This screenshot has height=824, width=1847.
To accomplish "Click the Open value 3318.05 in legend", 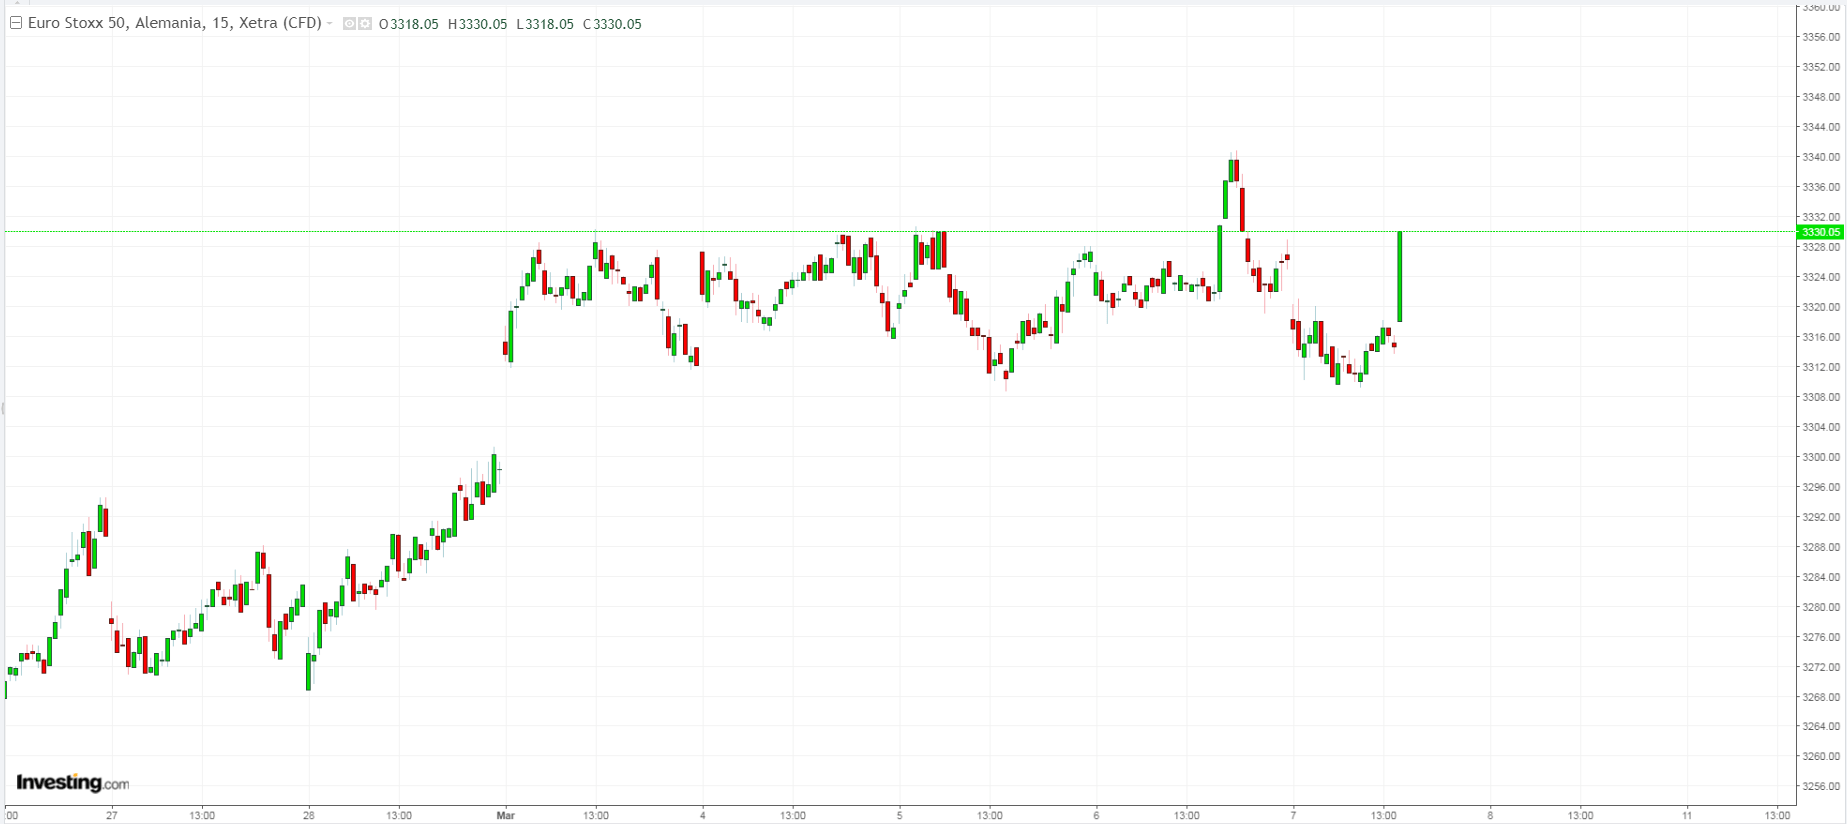I will coord(413,24).
